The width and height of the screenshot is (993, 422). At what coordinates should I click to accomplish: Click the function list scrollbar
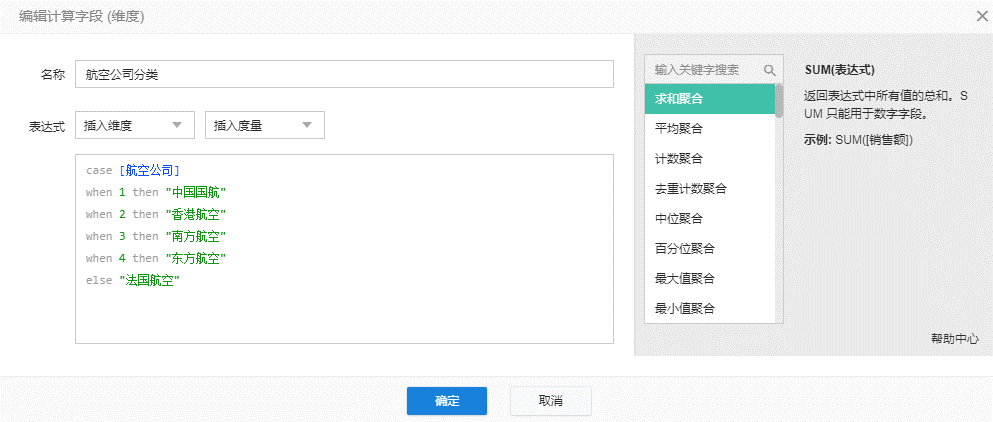pyautogui.click(x=779, y=103)
